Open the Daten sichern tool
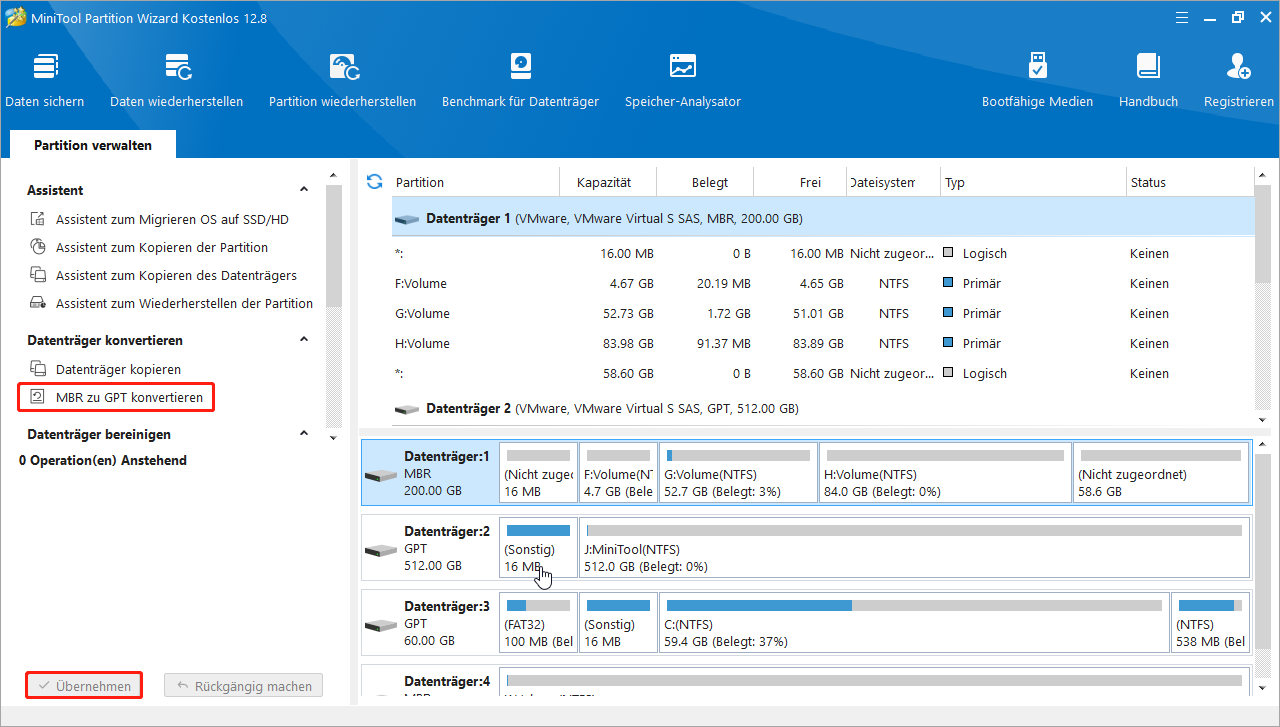 pyautogui.click(x=45, y=80)
